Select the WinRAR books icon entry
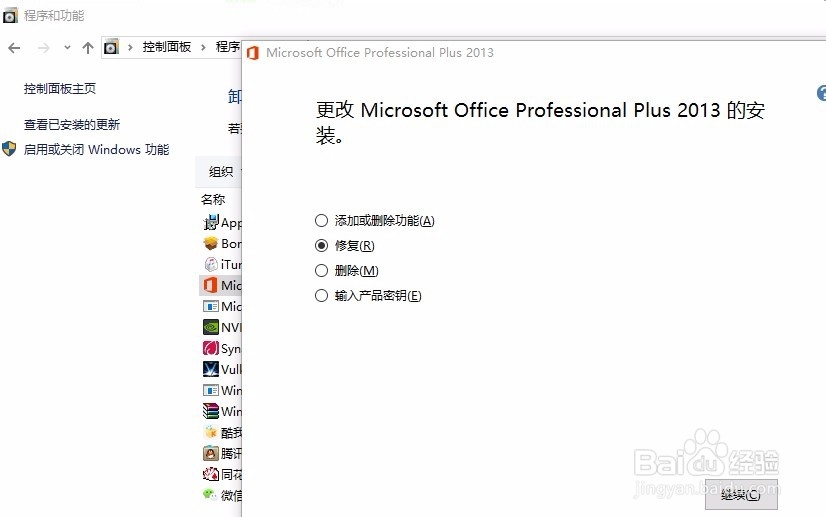 (x=211, y=411)
